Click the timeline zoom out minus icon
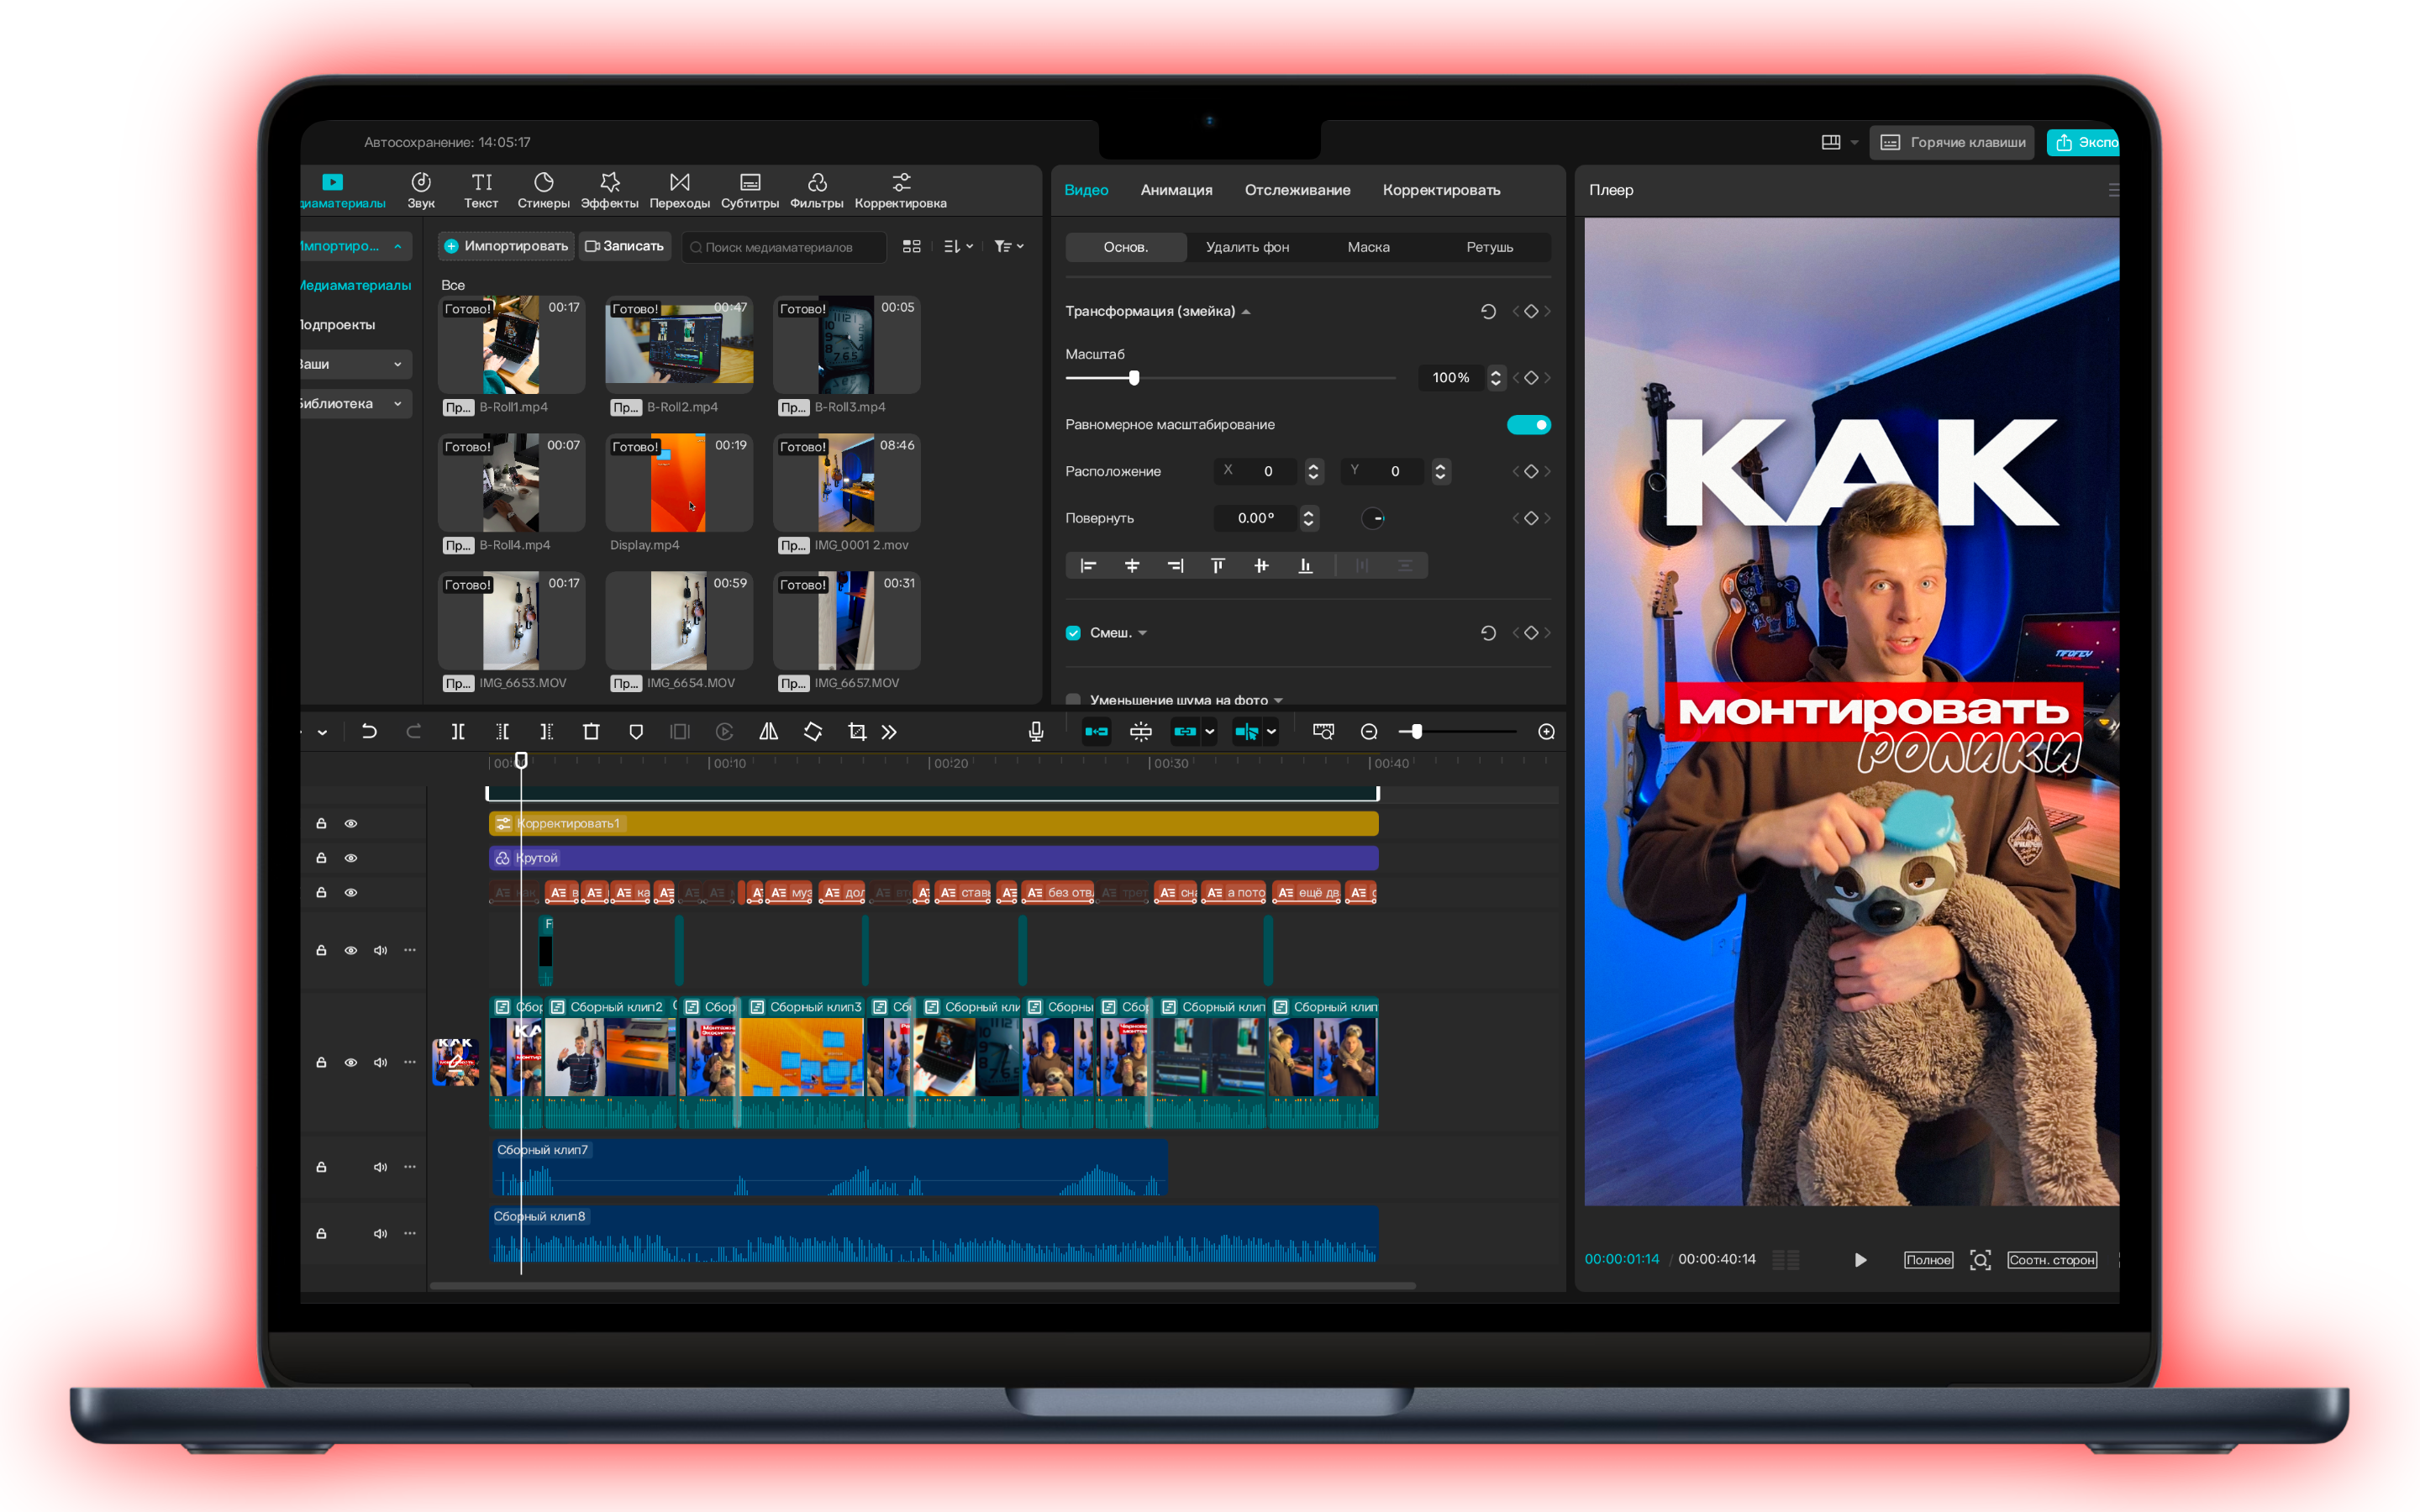The width and height of the screenshot is (2420, 1512). pos(1369,732)
